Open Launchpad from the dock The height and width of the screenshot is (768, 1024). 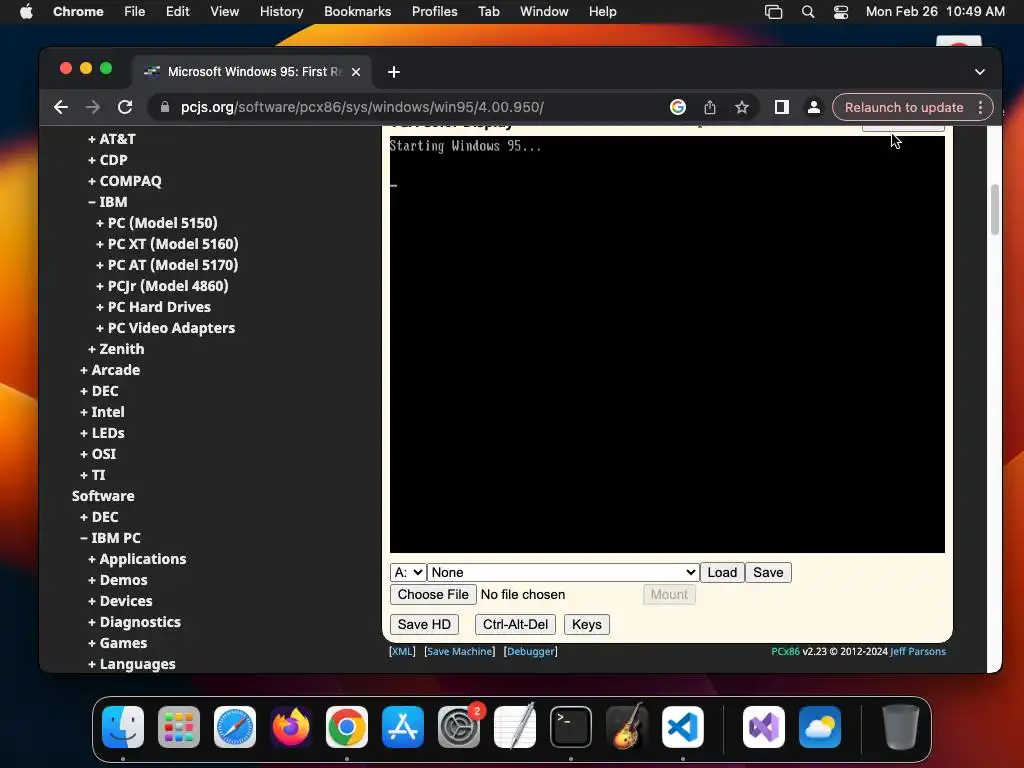click(179, 727)
